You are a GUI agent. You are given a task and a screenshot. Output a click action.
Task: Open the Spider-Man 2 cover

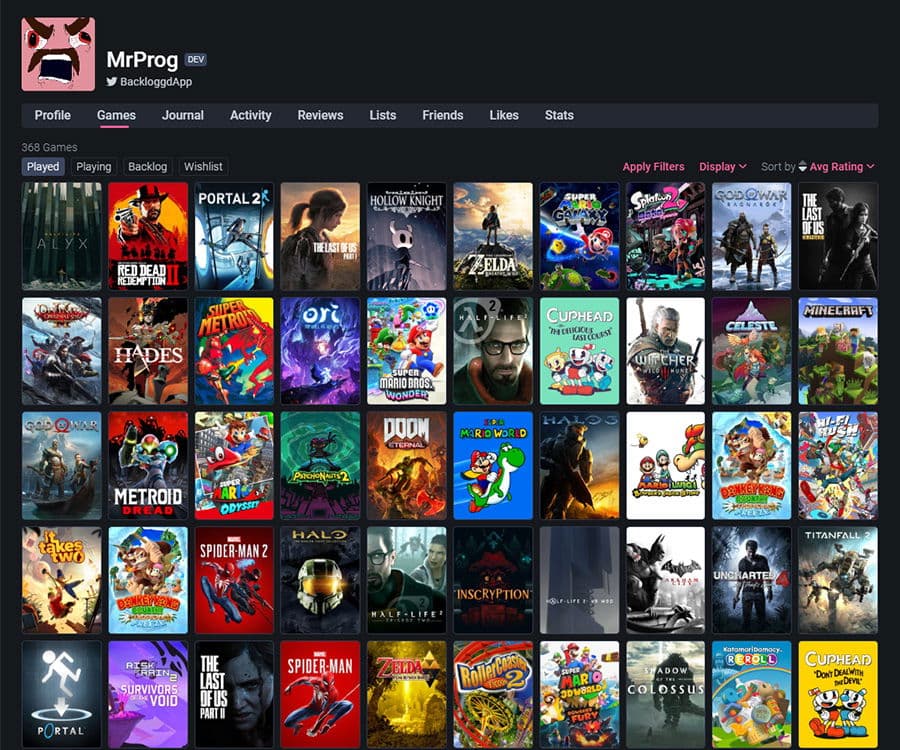[234, 581]
